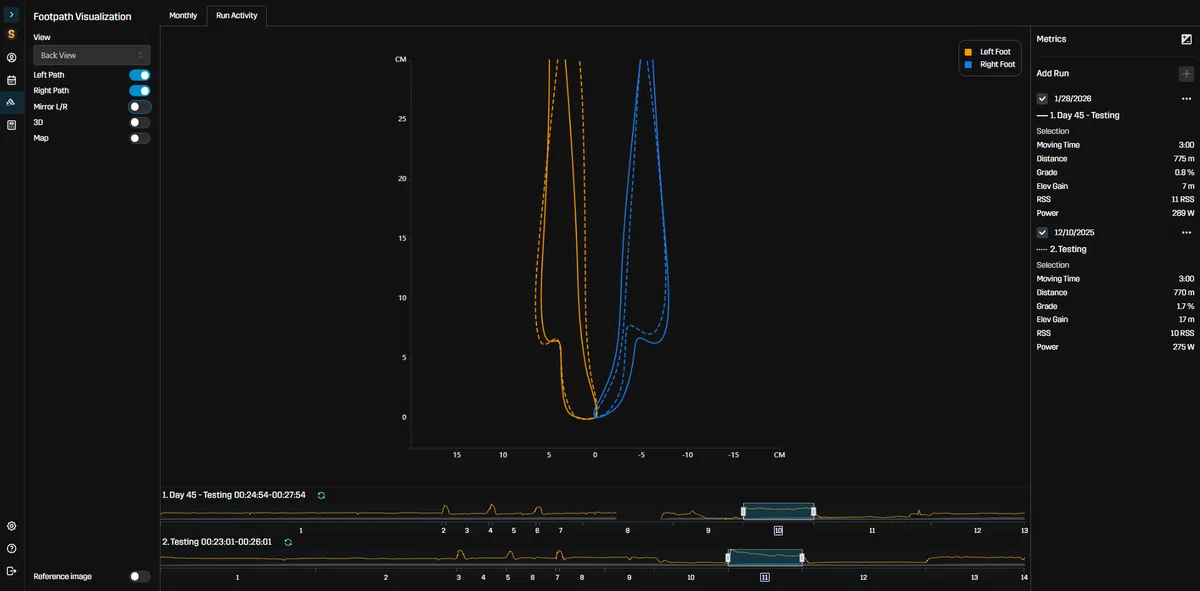Select lap 8 on Day 45 timeline

tap(628, 530)
